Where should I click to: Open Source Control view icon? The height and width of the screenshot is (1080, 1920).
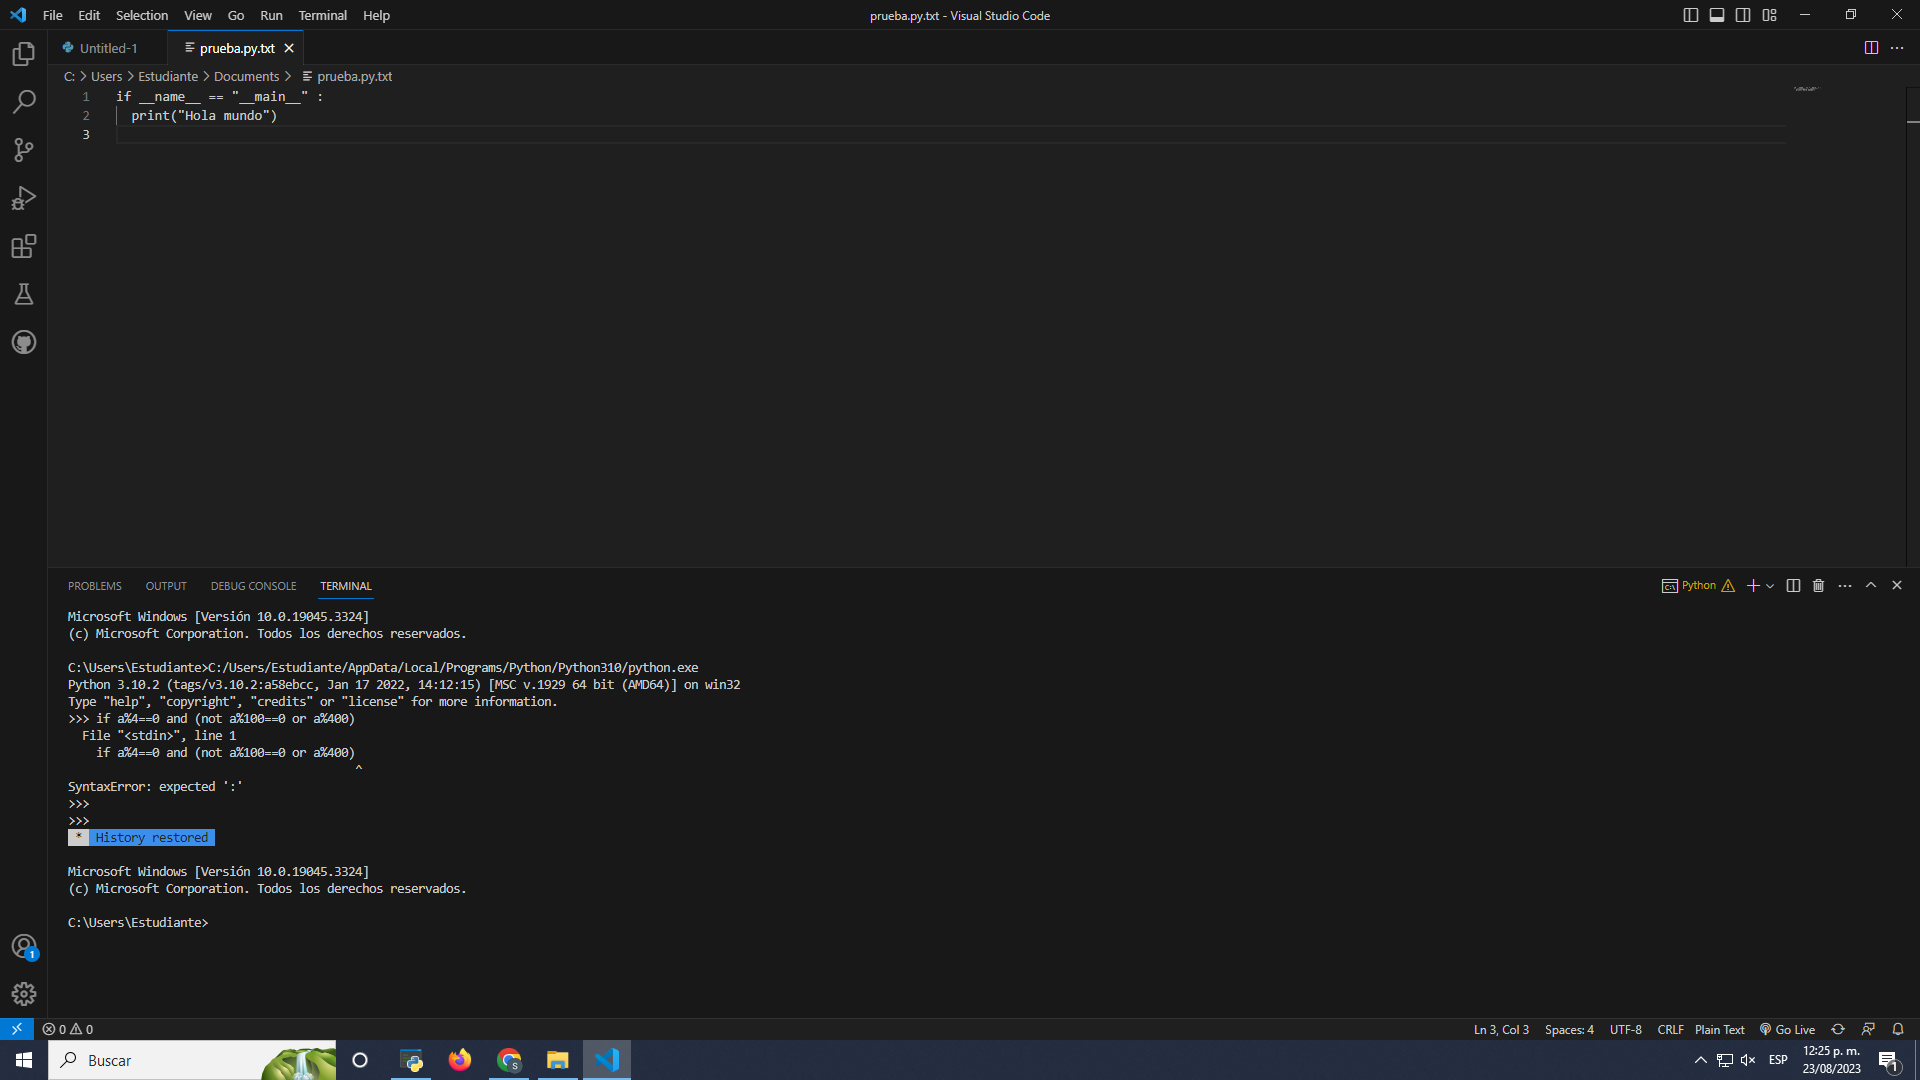coord(24,150)
